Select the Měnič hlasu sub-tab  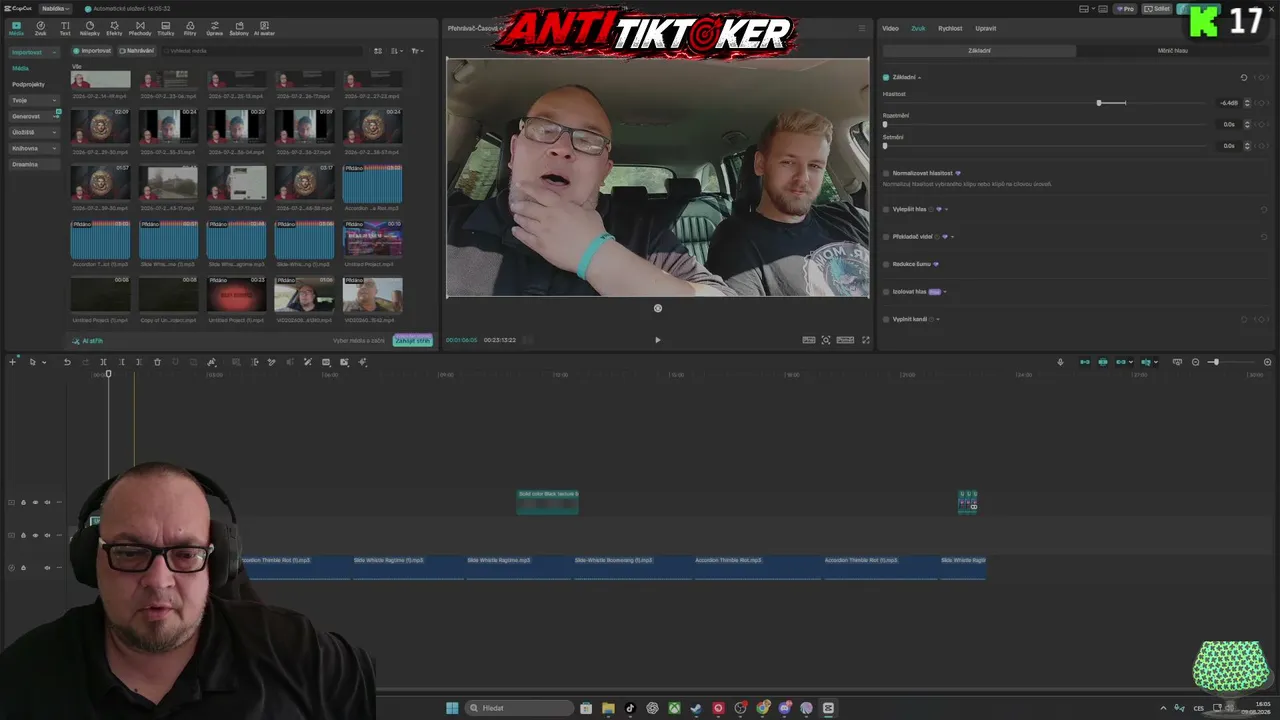1173,50
